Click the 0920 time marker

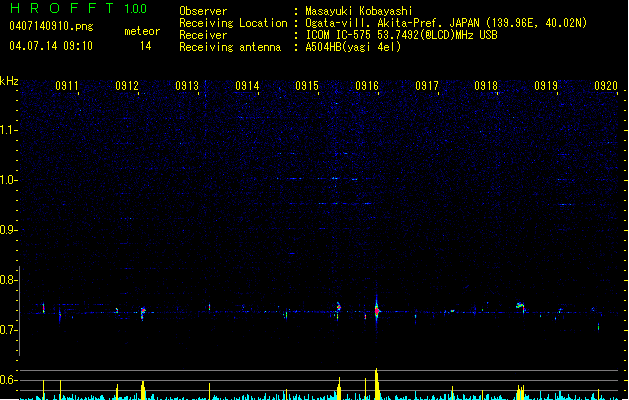606,86
